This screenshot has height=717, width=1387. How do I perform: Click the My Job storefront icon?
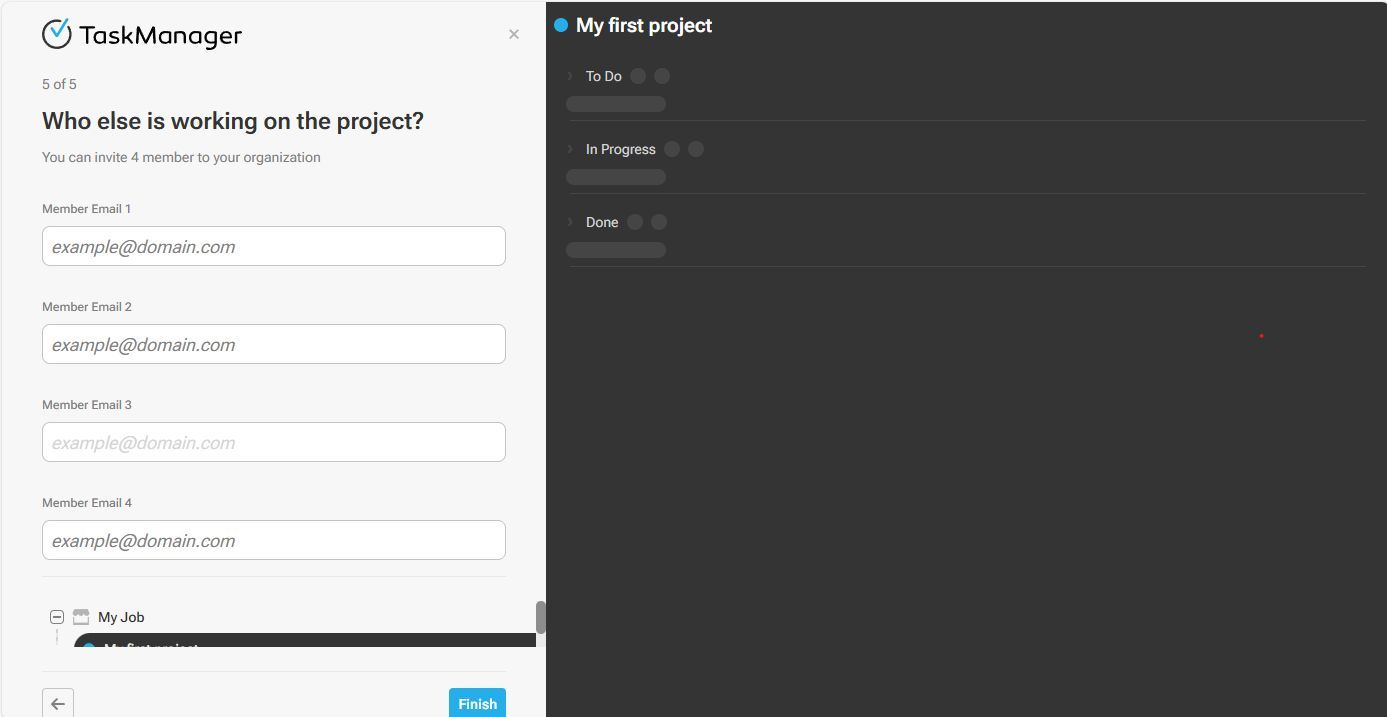(81, 617)
